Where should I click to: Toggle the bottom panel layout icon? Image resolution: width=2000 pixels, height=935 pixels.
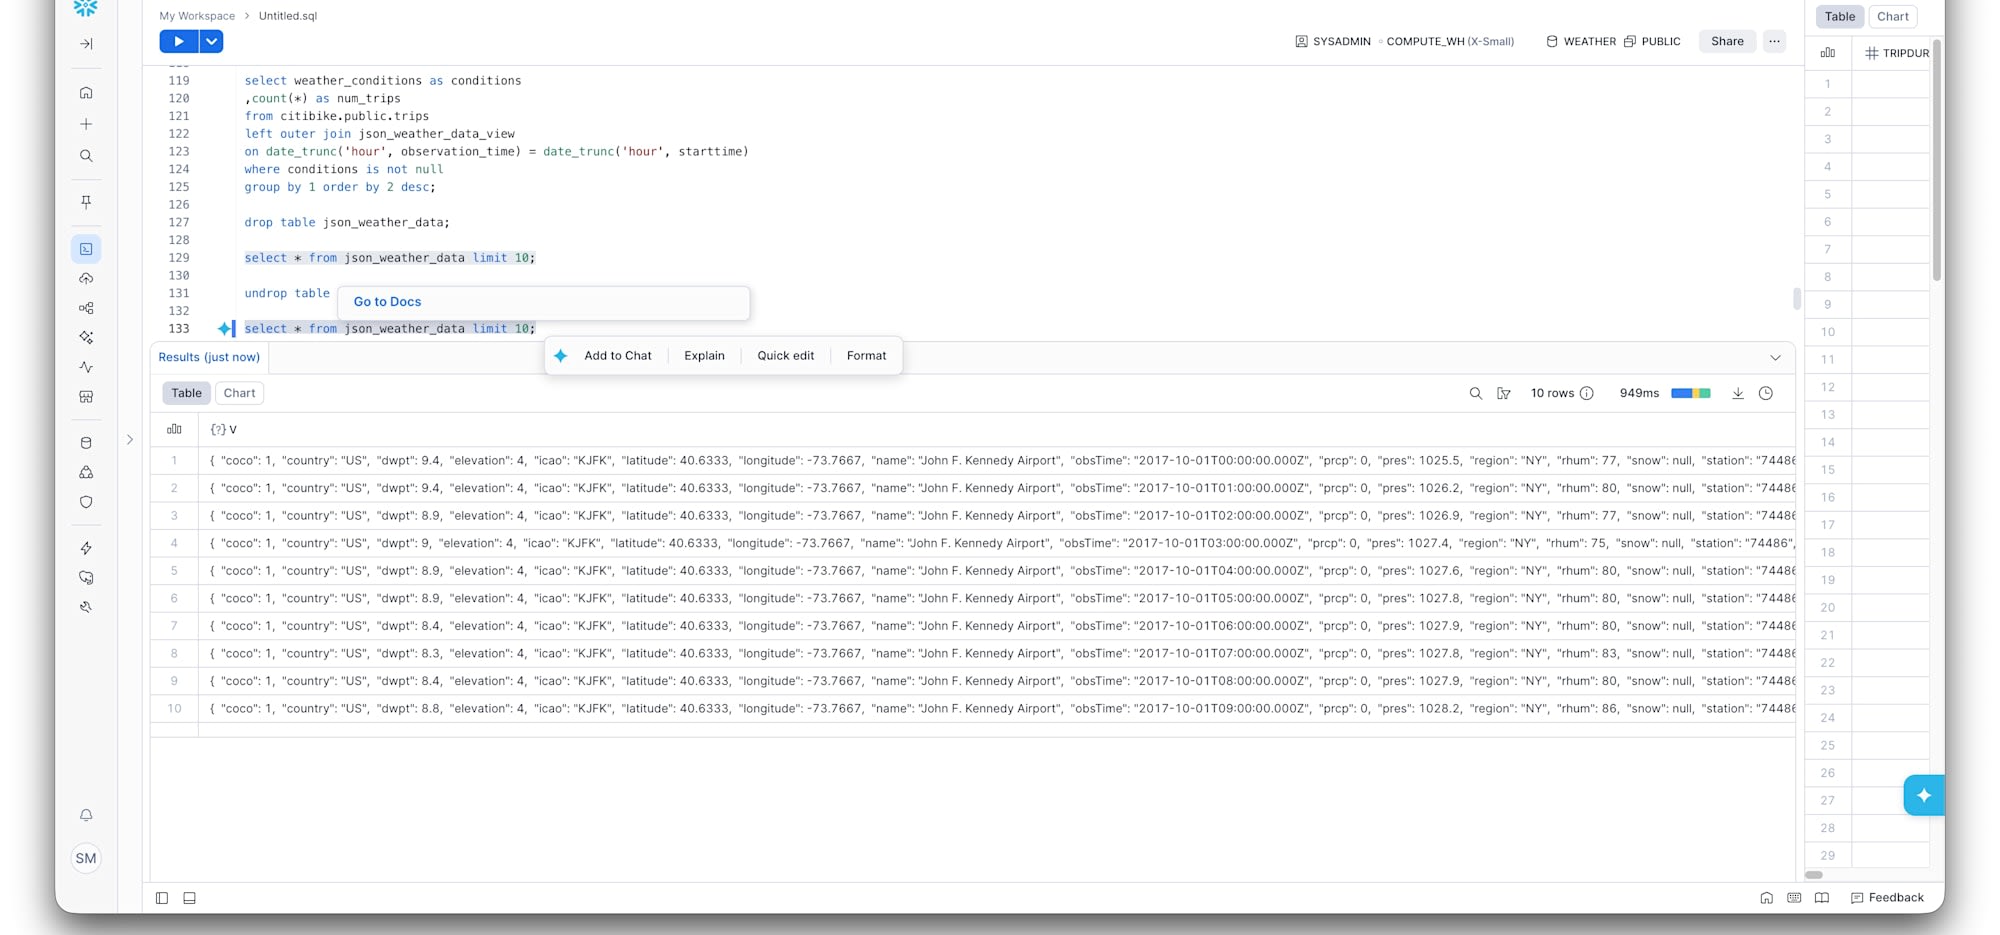pos(189,898)
